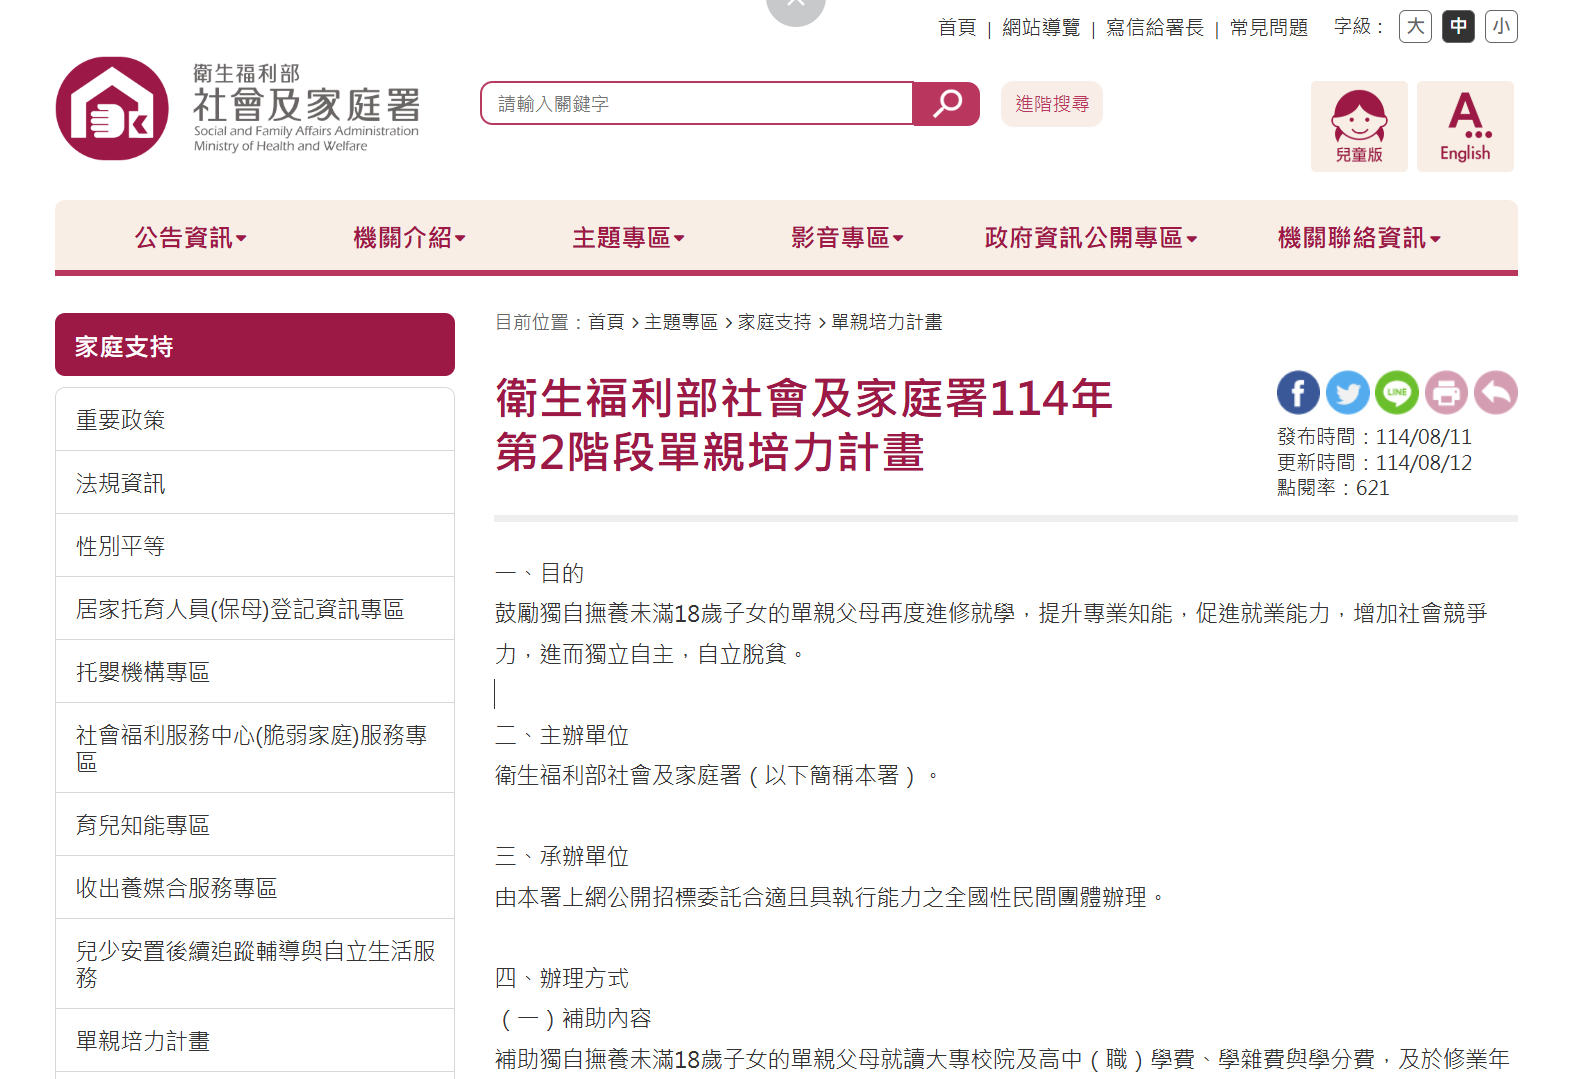The height and width of the screenshot is (1079, 1585).
Task: Expand the 公告資訊 menu
Action: [190, 238]
